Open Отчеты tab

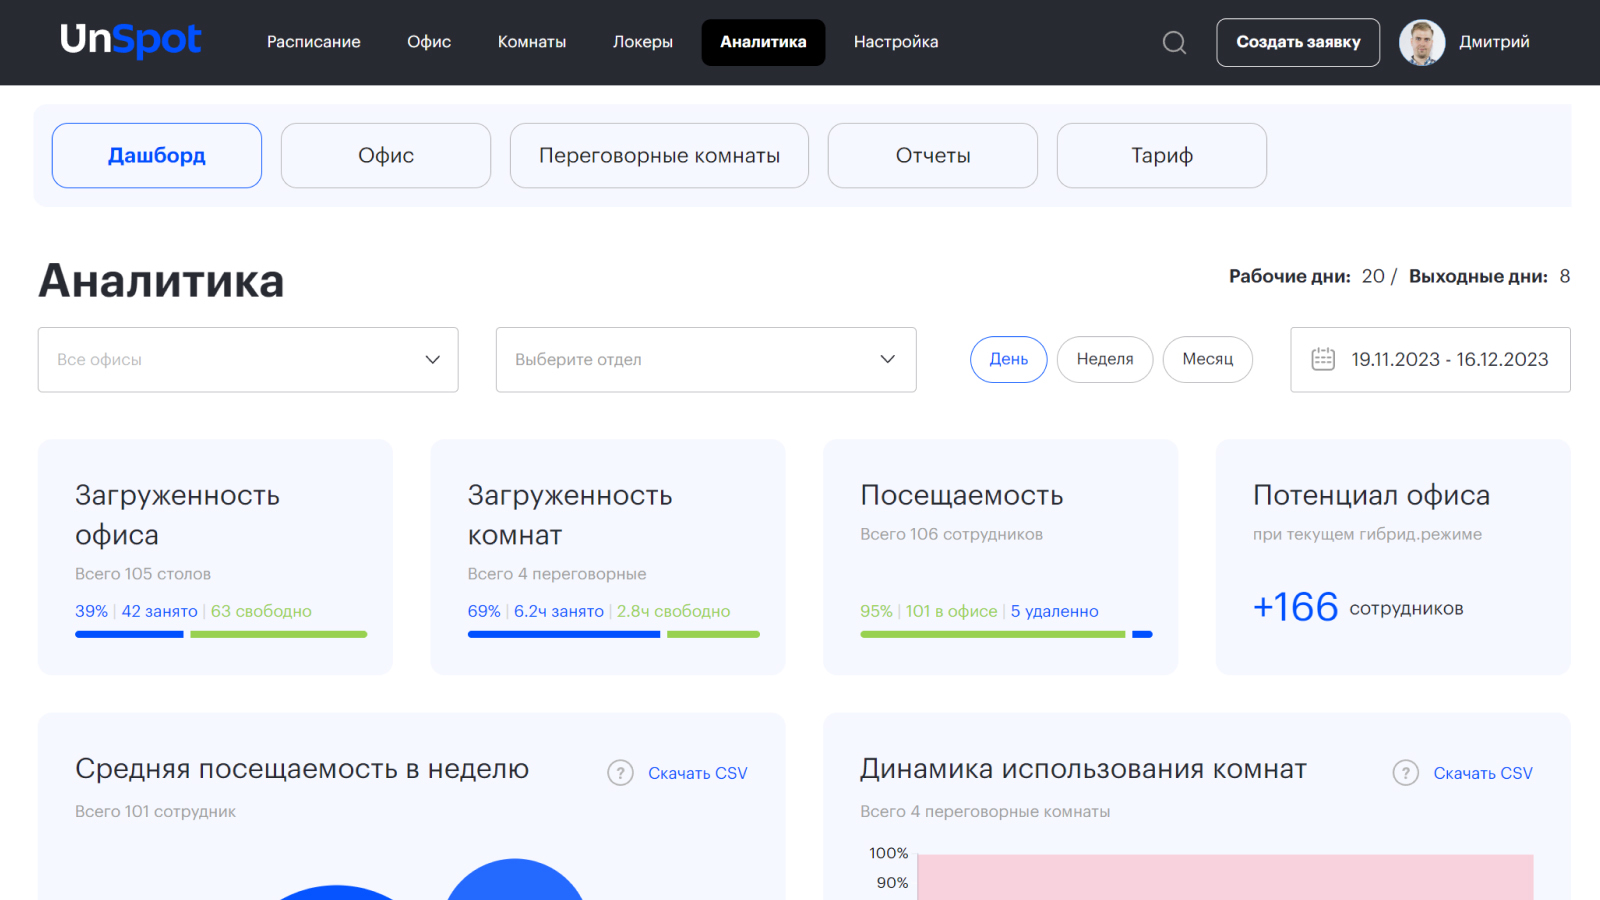pos(933,155)
